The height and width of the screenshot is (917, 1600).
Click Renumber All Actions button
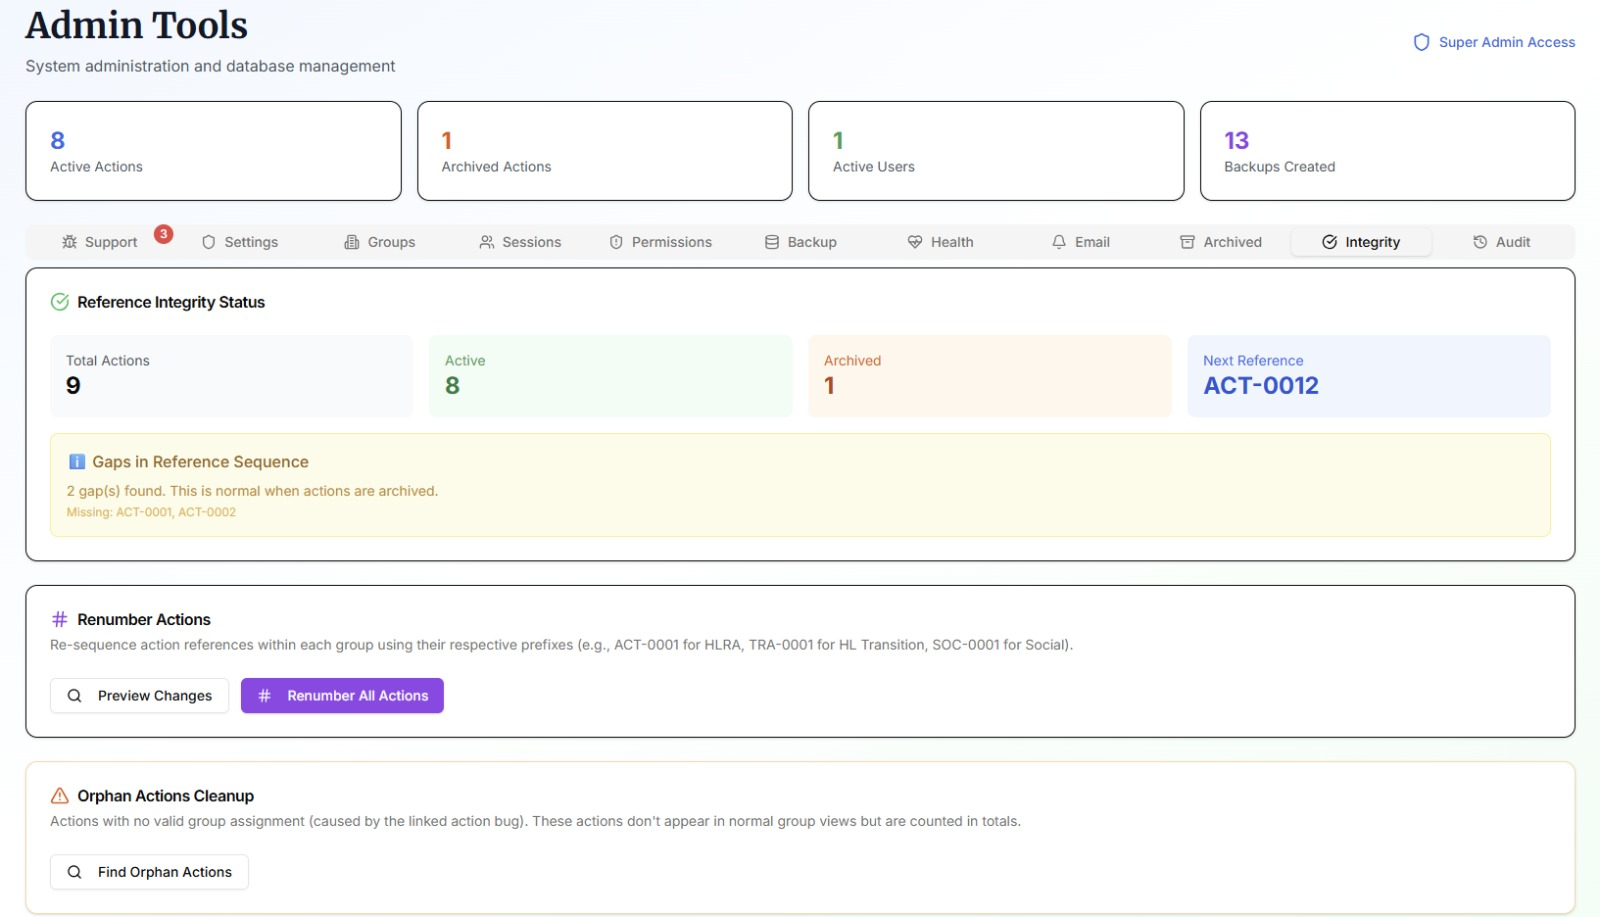[x=342, y=696]
